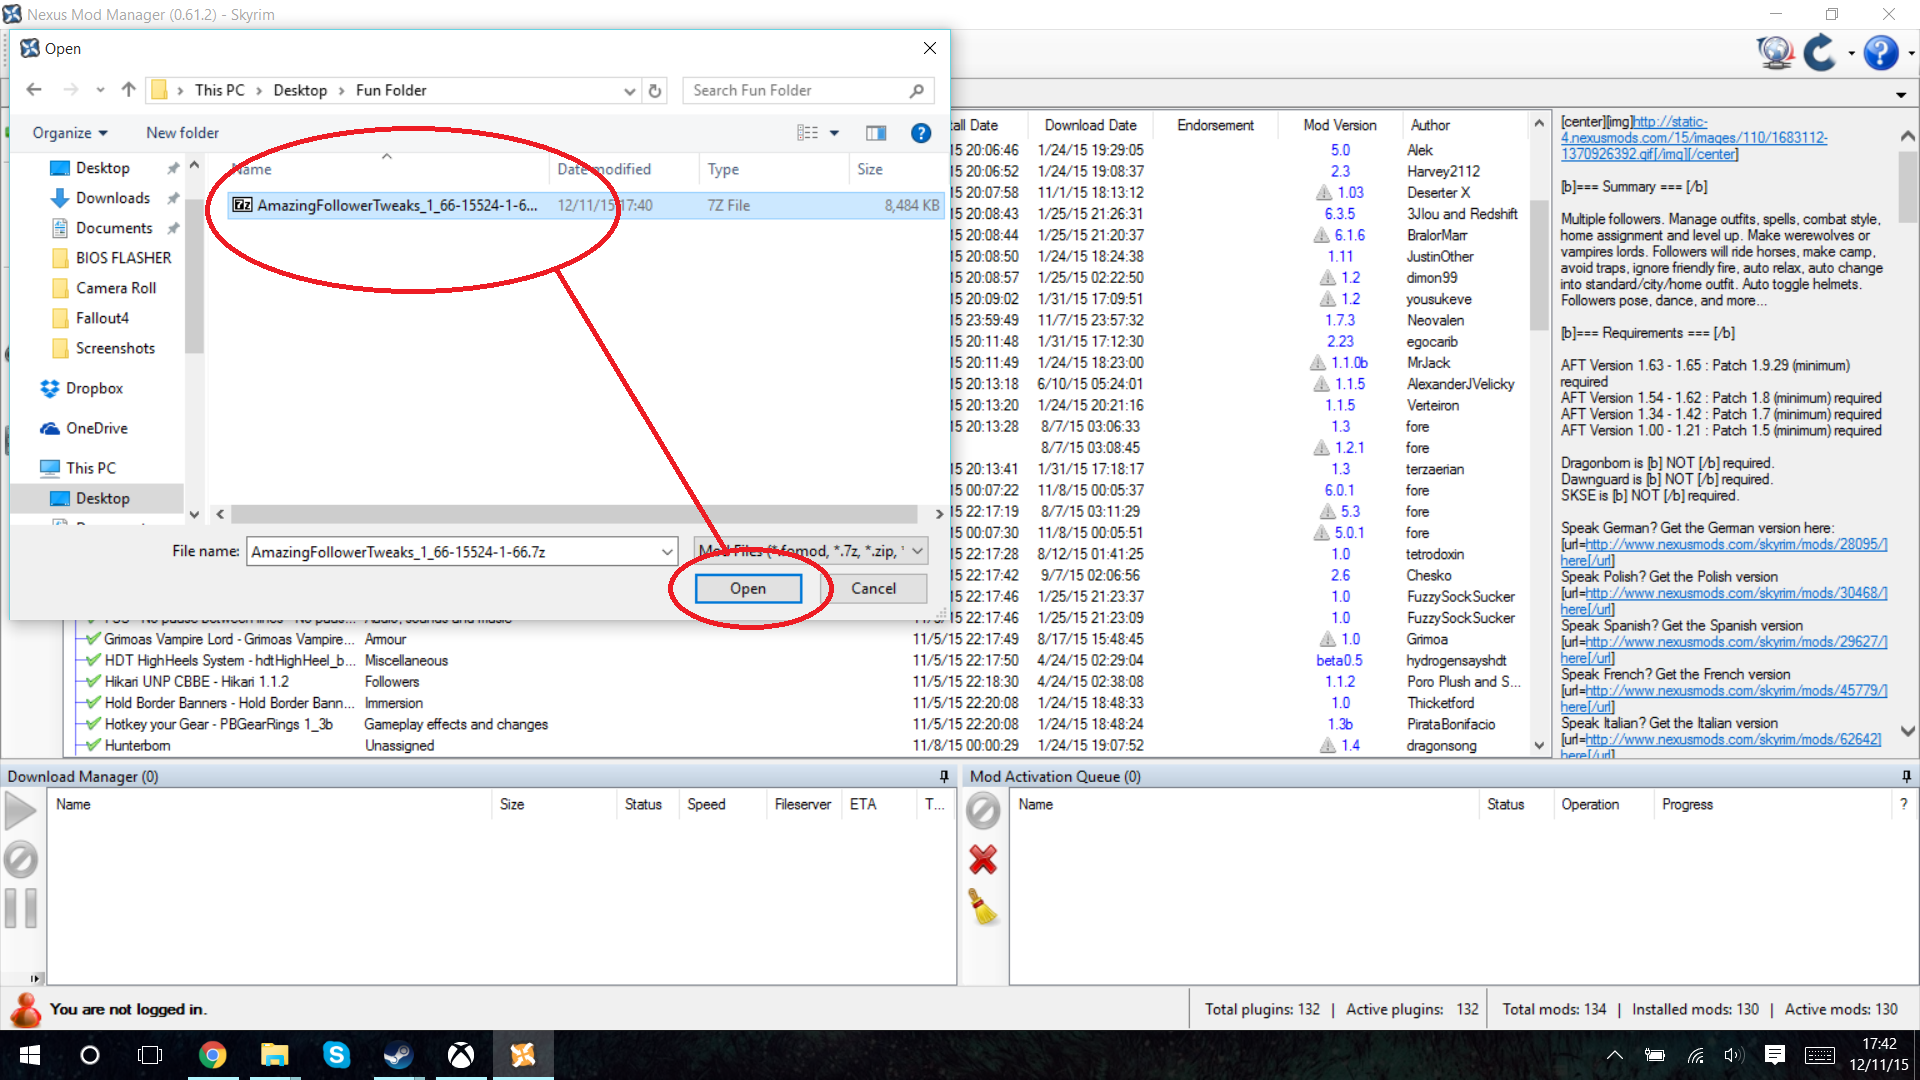Click the broom clean queue icon

pyautogui.click(x=983, y=908)
